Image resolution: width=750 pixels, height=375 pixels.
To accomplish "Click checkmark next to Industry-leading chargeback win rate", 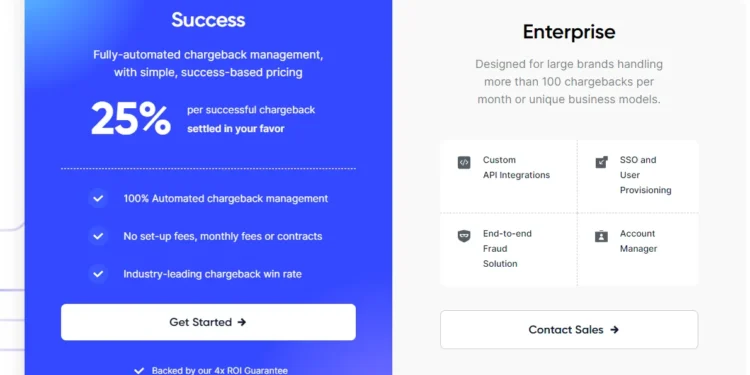I will pyautogui.click(x=98, y=274).
